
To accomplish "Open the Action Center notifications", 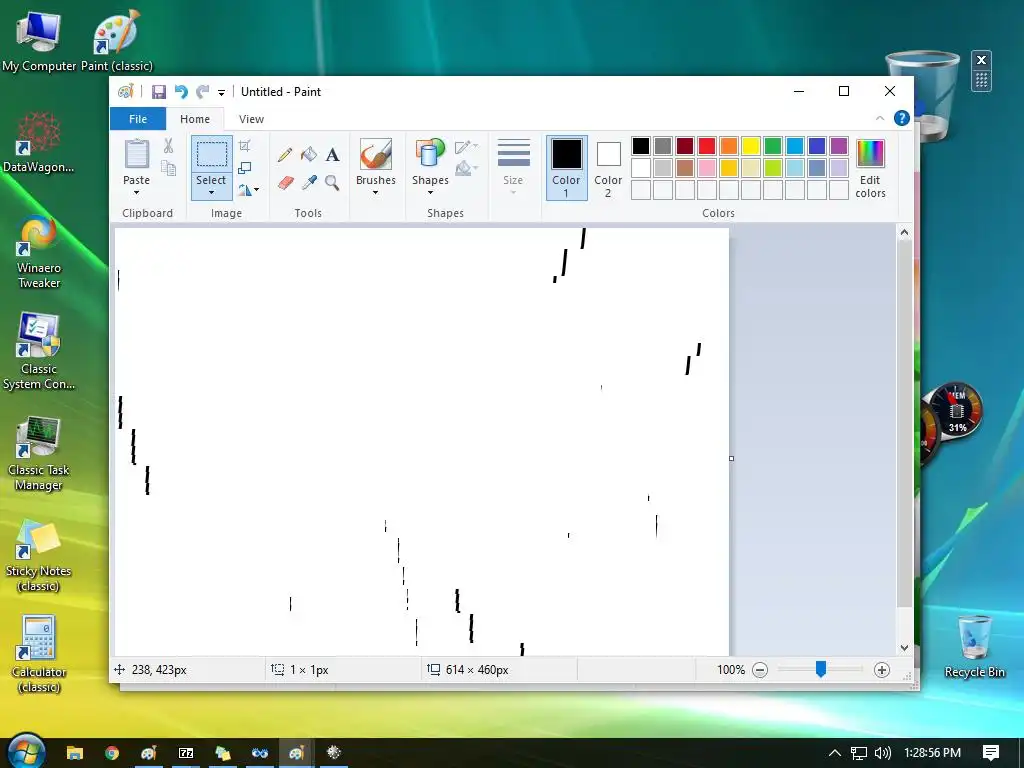I will coord(991,753).
